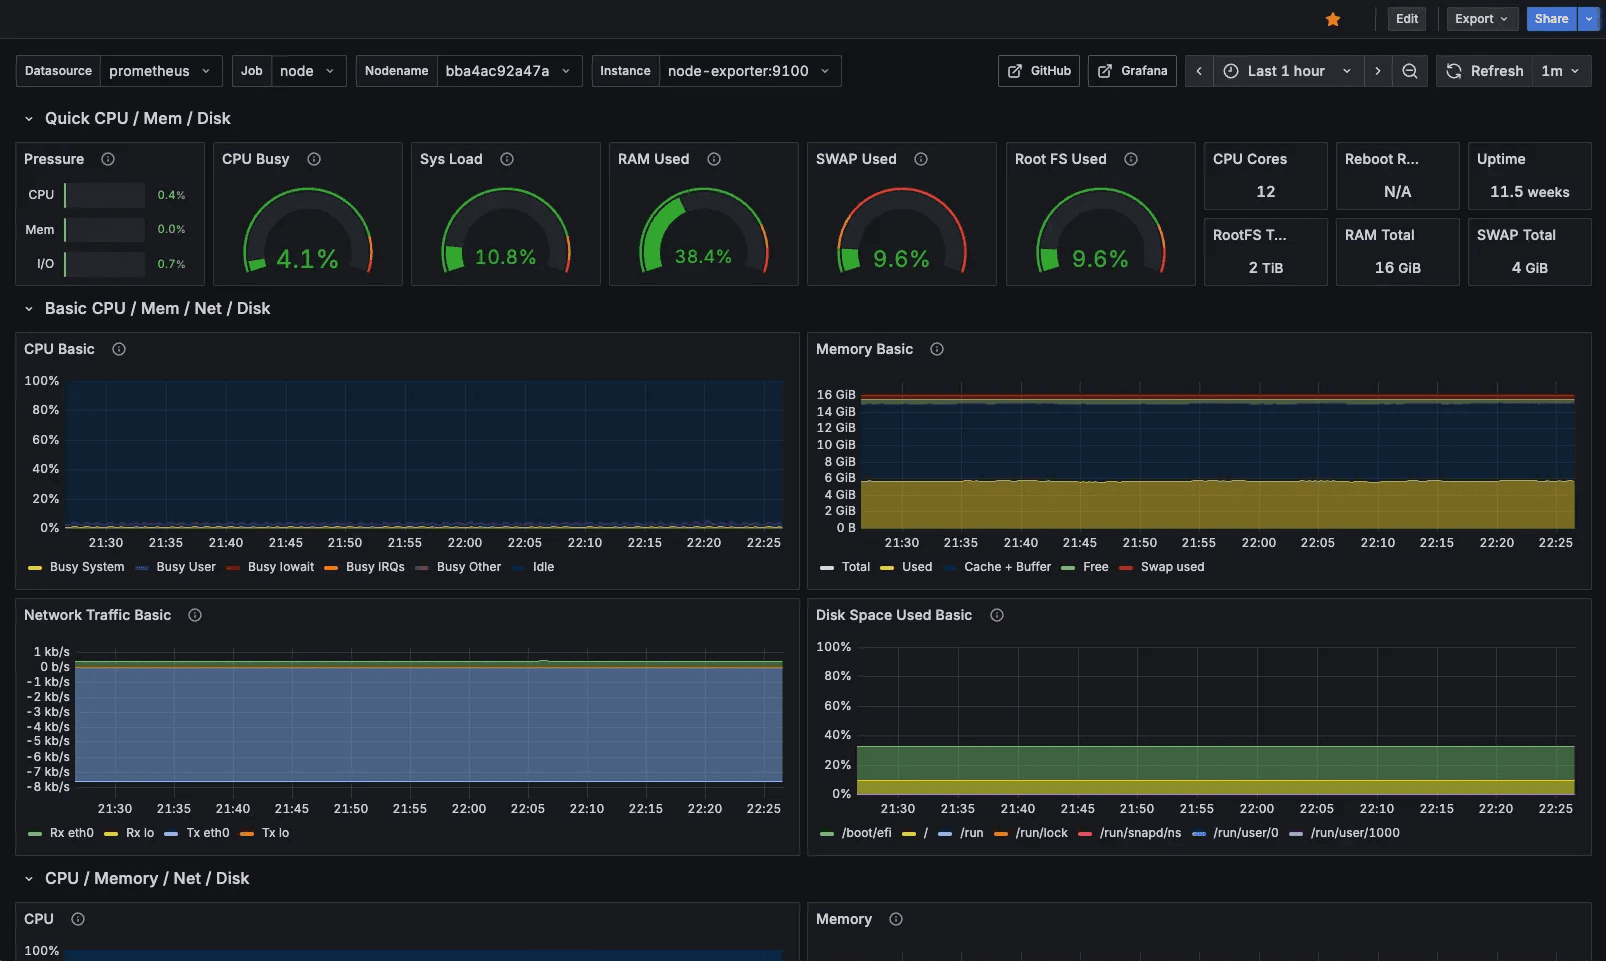Click info icon beside RAM Used title
Image resolution: width=1606 pixels, height=961 pixels.
[714, 159]
